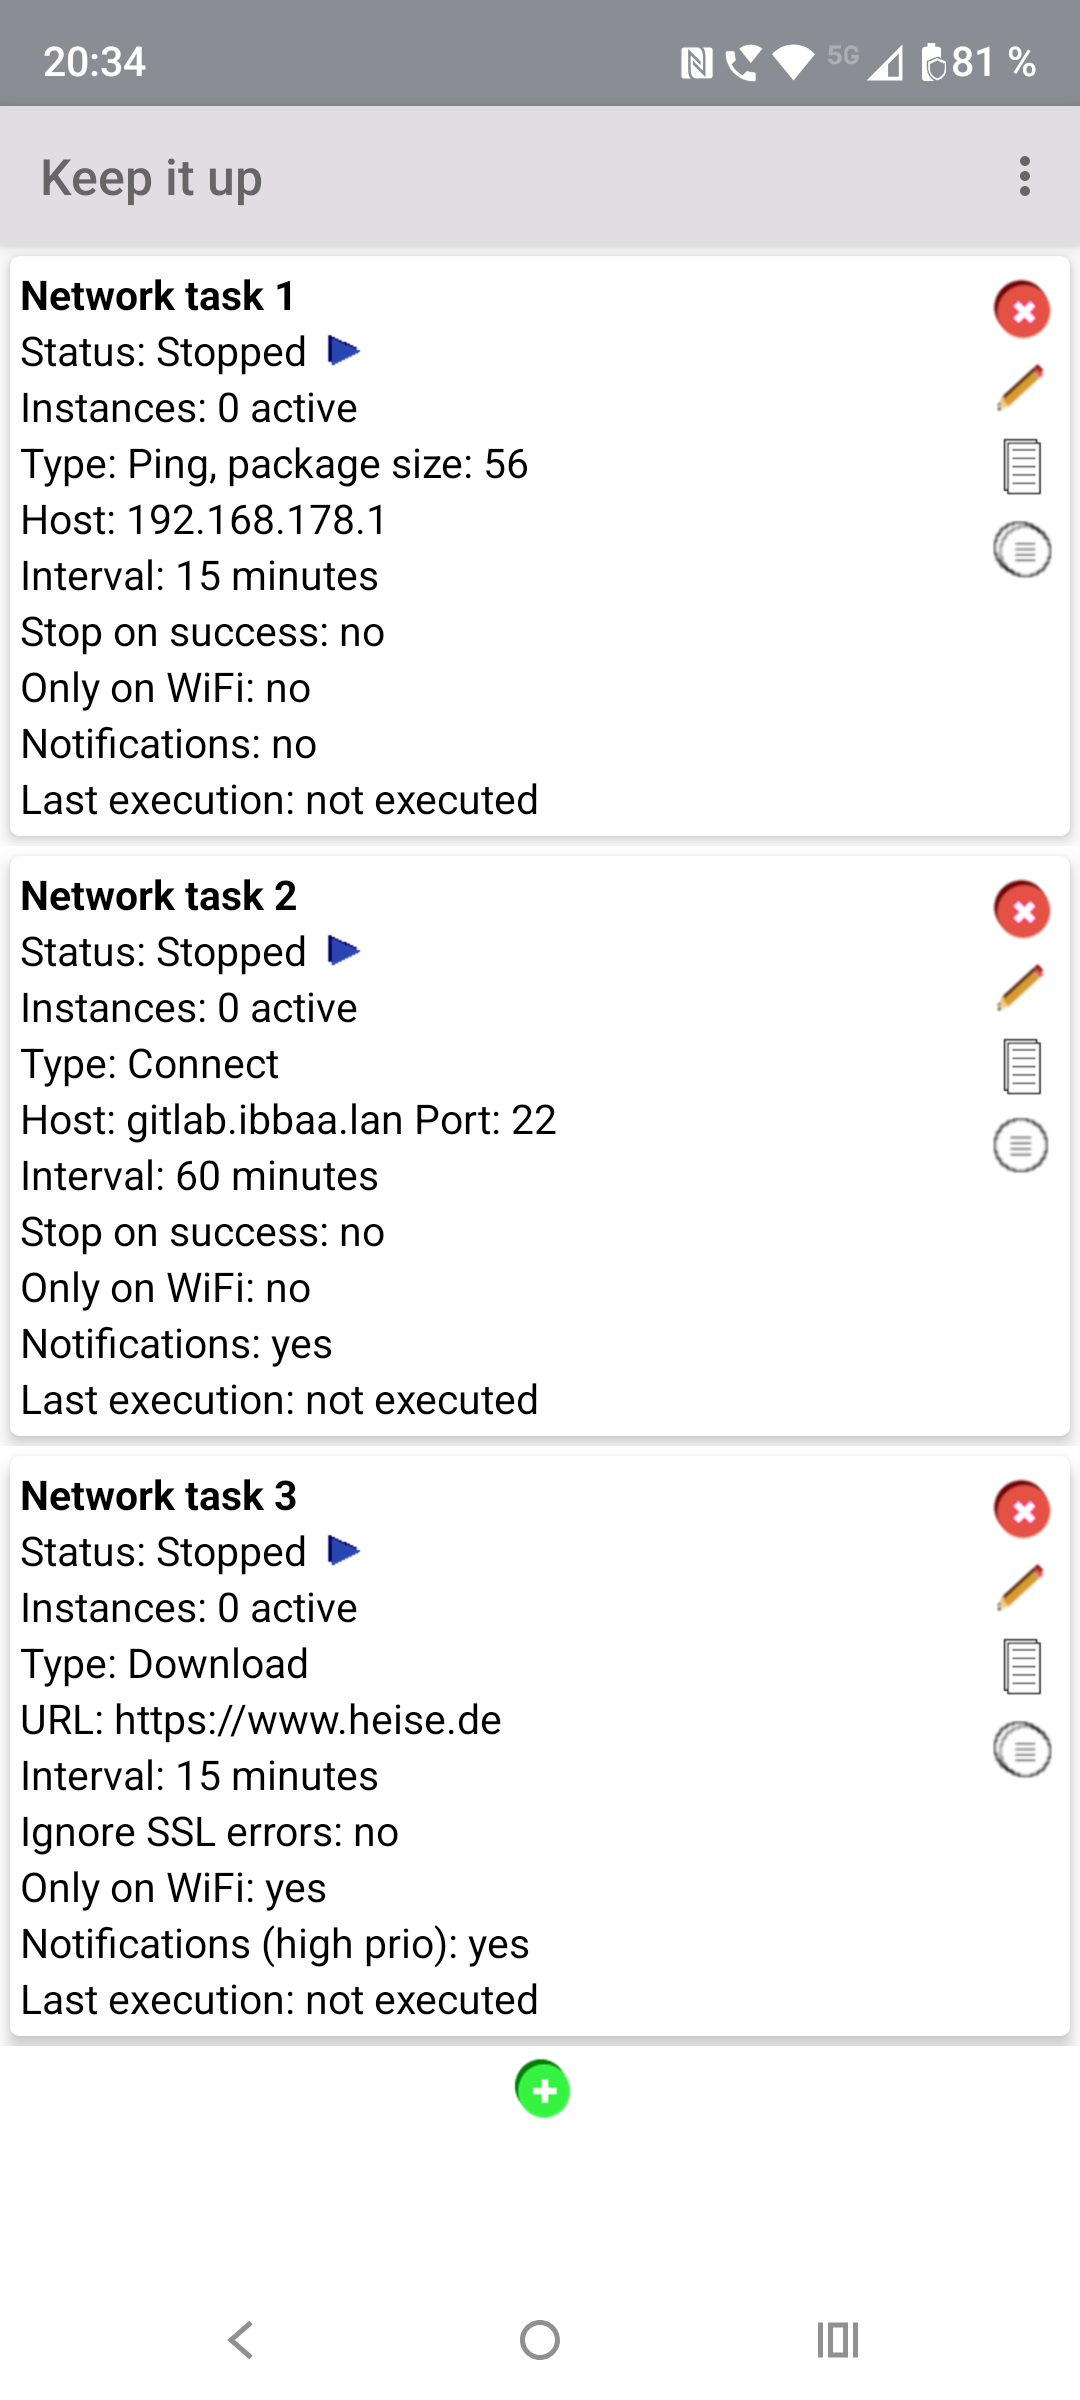Edit Network task 2 using pencil icon

[x=1021, y=988]
